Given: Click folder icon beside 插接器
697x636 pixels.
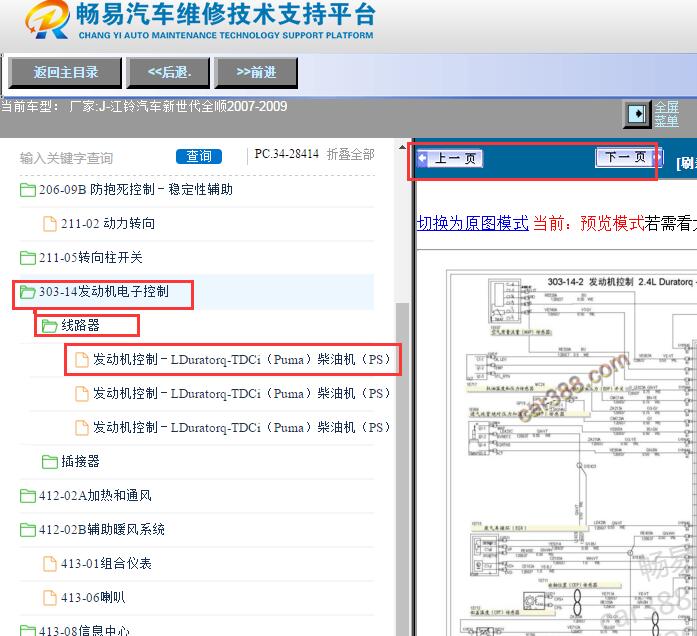Looking at the screenshot, I should pyautogui.click(x=50, y=462).
